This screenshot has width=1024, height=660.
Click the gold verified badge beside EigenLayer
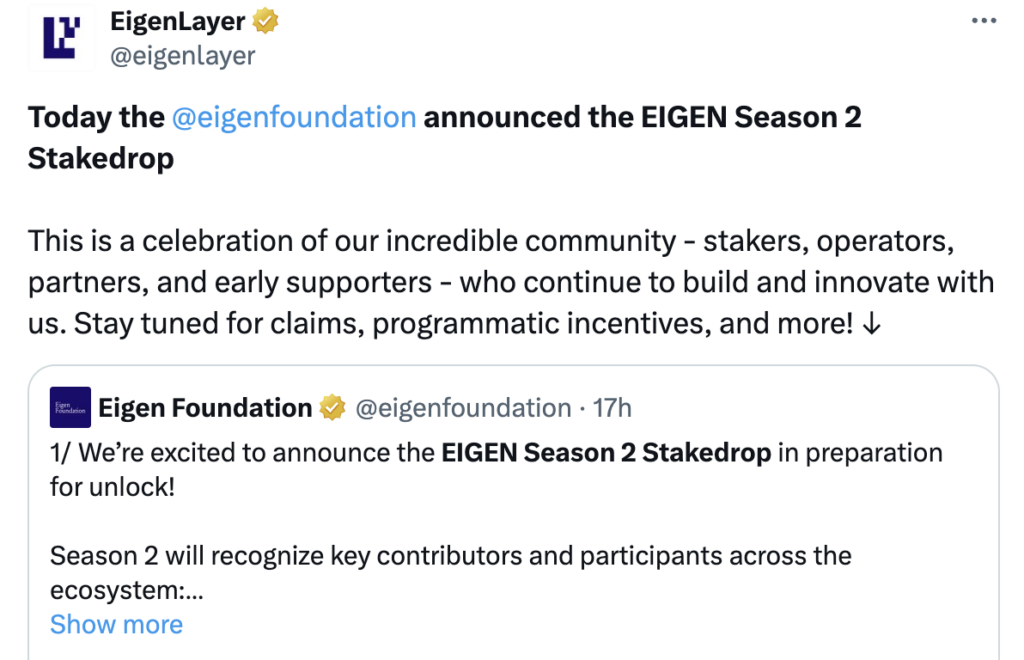click(x=265, y=22)
